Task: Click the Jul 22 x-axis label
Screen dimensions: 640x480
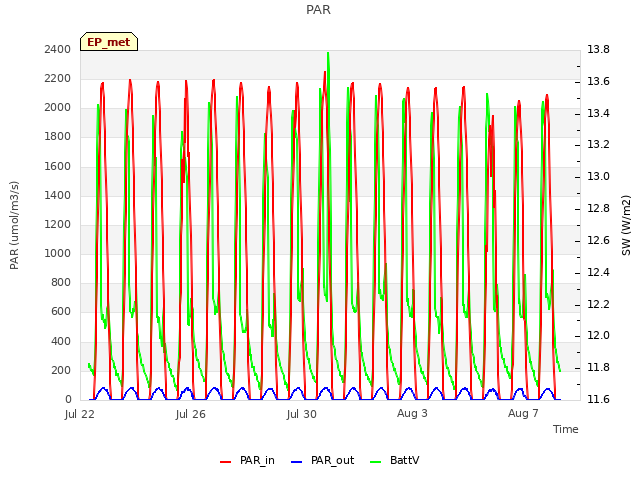Action: [x=80, y=414]
